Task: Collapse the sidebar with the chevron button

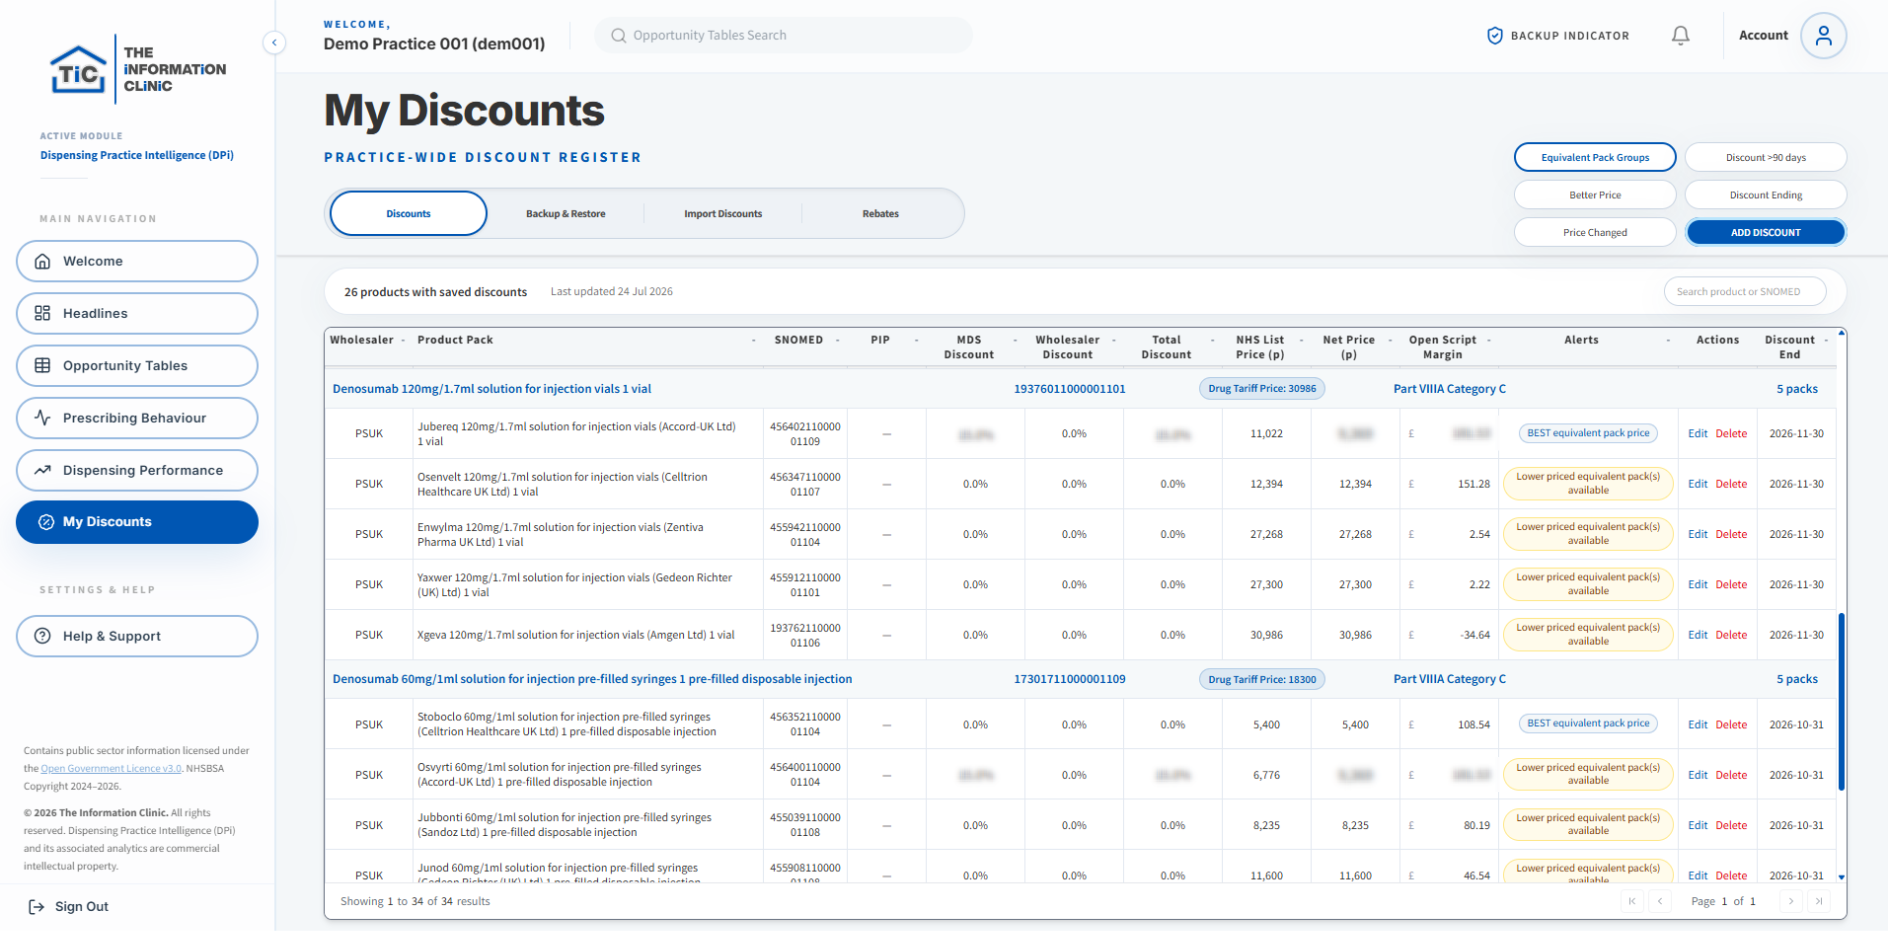Action: click(x=274, y=42)
